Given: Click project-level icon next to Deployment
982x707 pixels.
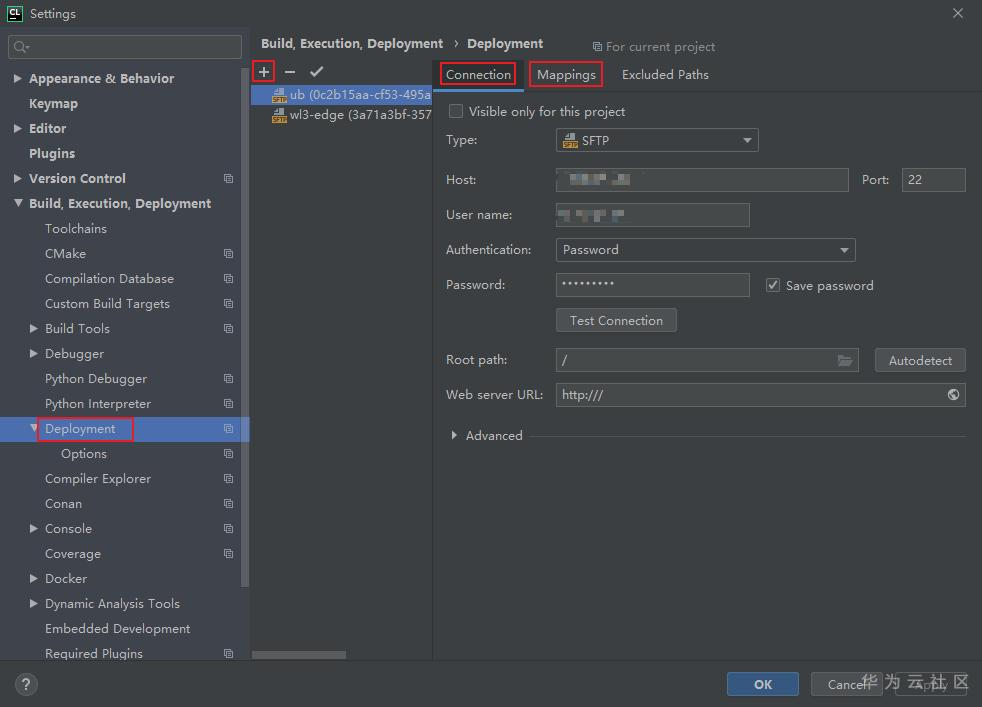Looking at the screenshot, I should coord(229,429).
